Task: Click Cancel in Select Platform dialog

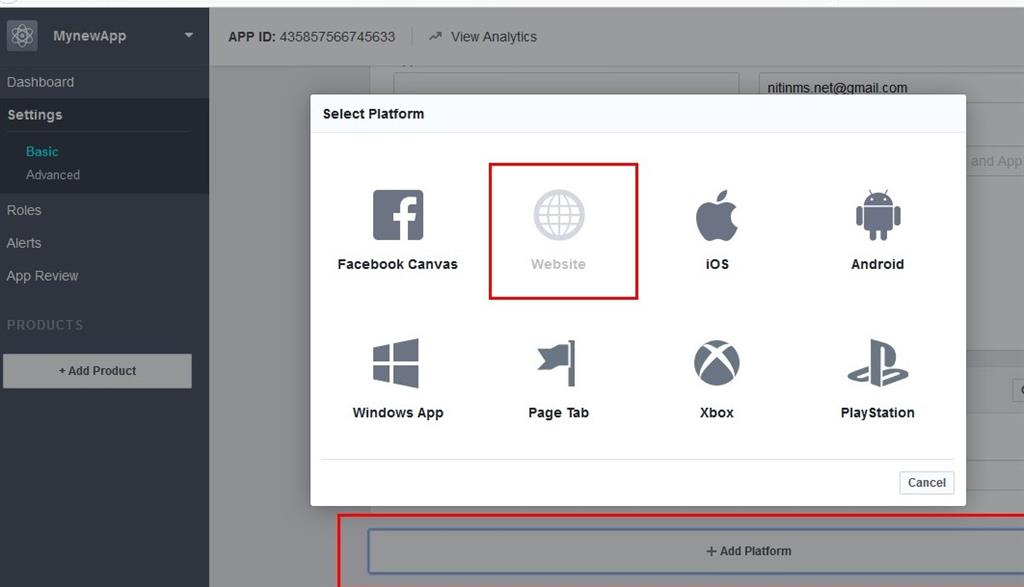Action: [927, 483]
